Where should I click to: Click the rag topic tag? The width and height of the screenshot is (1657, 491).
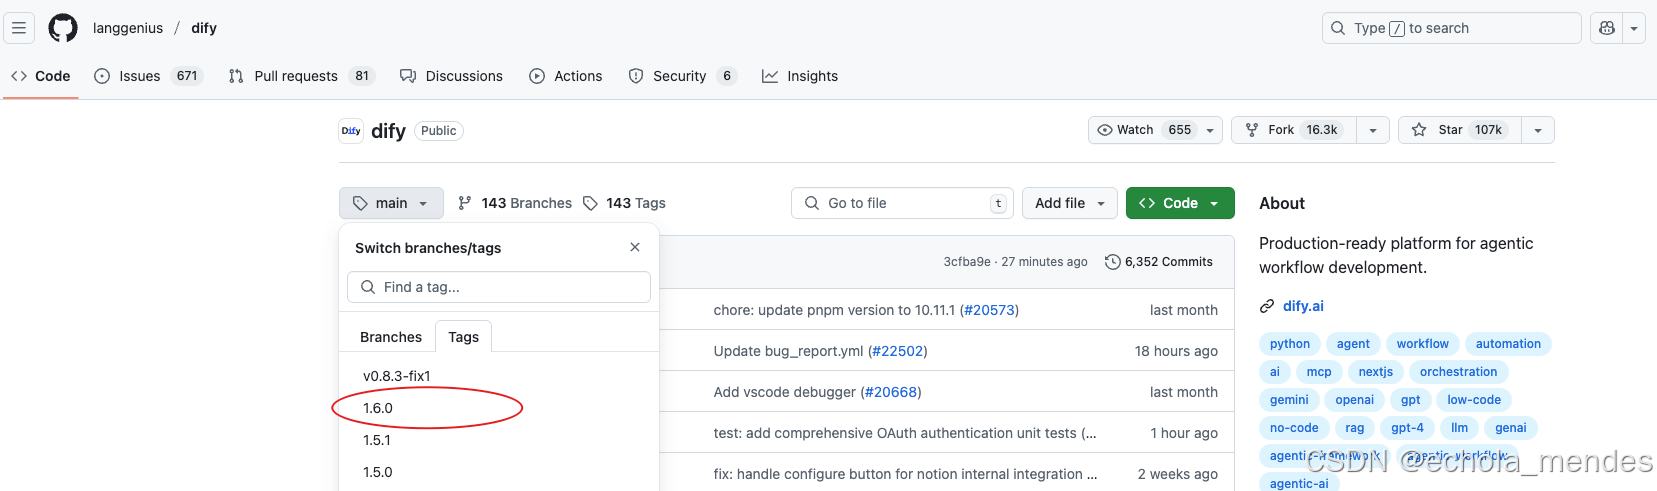(x=1355, y=428)
